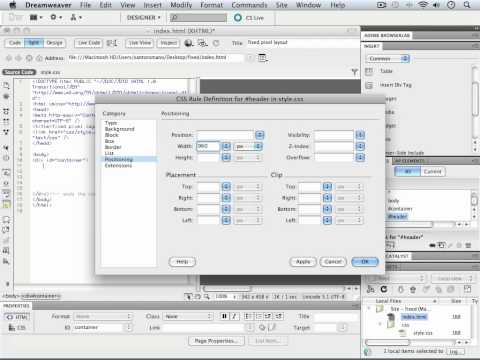Click the Insert Div Tag icon
The width and height of the screenshot is (480, 360).
click(369, 85)
